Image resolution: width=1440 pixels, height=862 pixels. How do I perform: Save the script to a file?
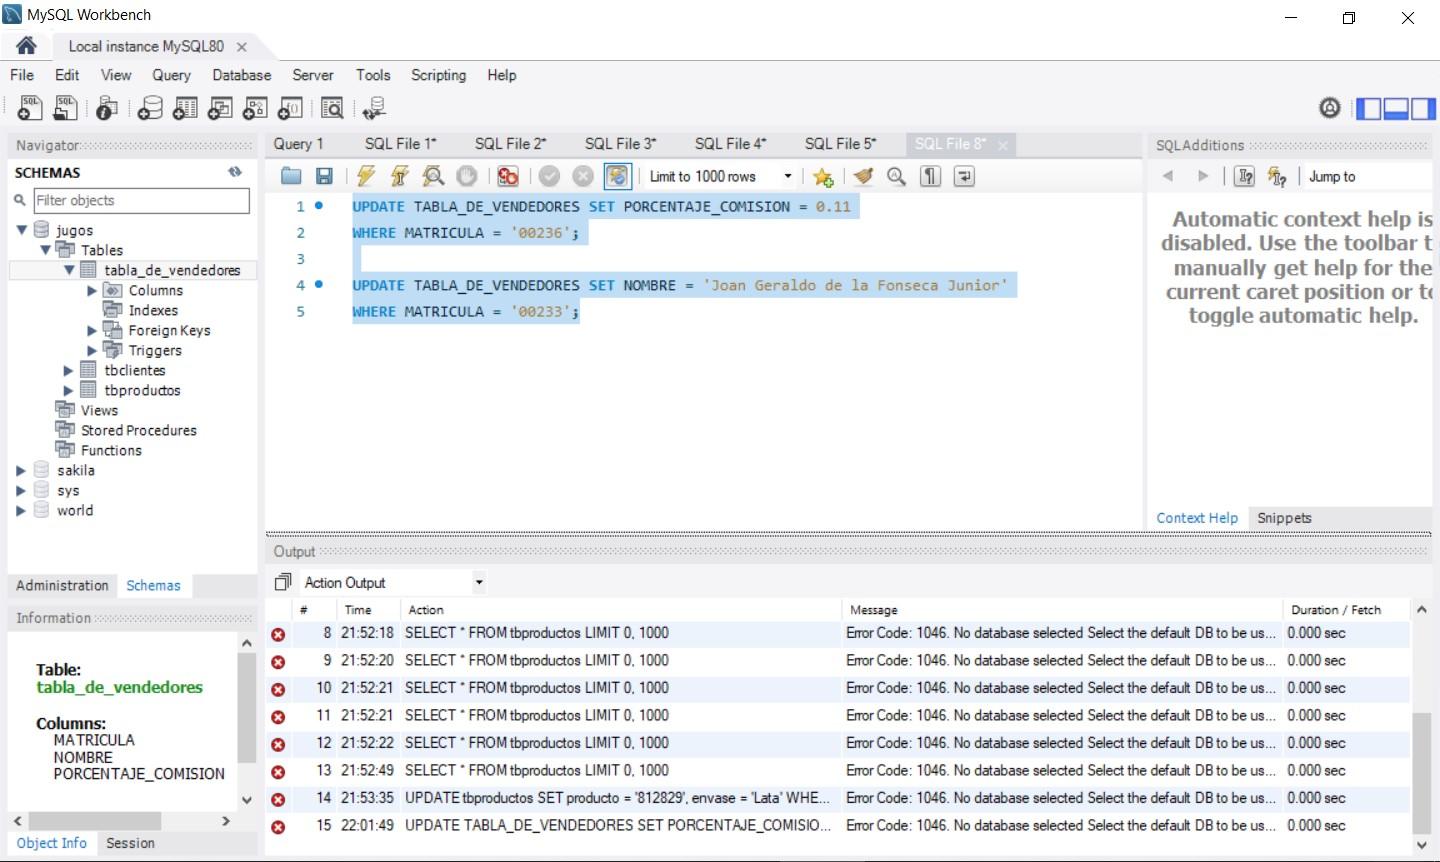pos(324,176)
